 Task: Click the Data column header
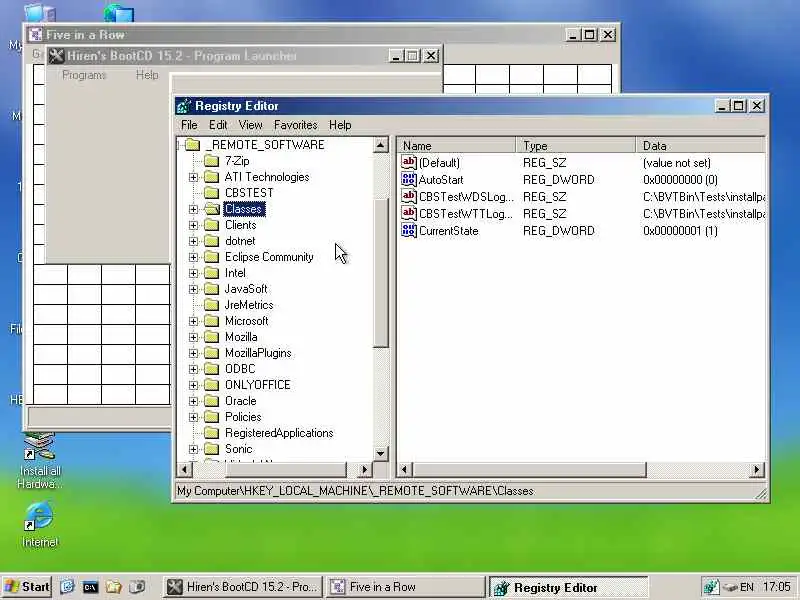700,146
